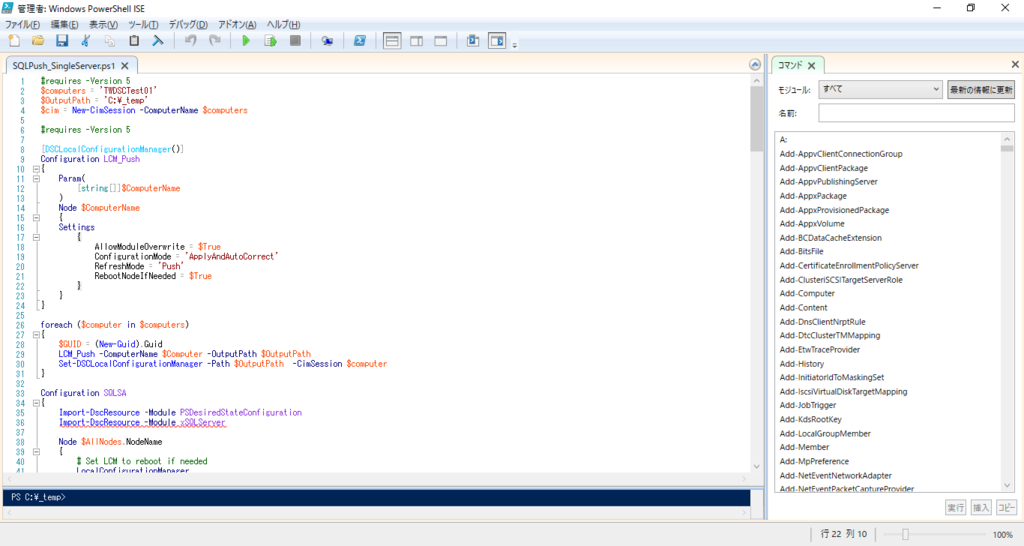Image resolution: width=1024 pixels, height=546 pixels.
Task: Toggle the command add-on pane icon
Action: (x=498, y=41)
